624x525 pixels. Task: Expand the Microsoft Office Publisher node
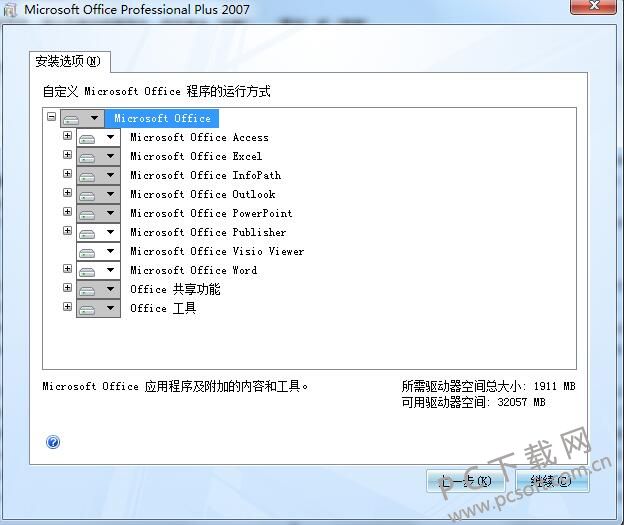click(x=67, y=230)
